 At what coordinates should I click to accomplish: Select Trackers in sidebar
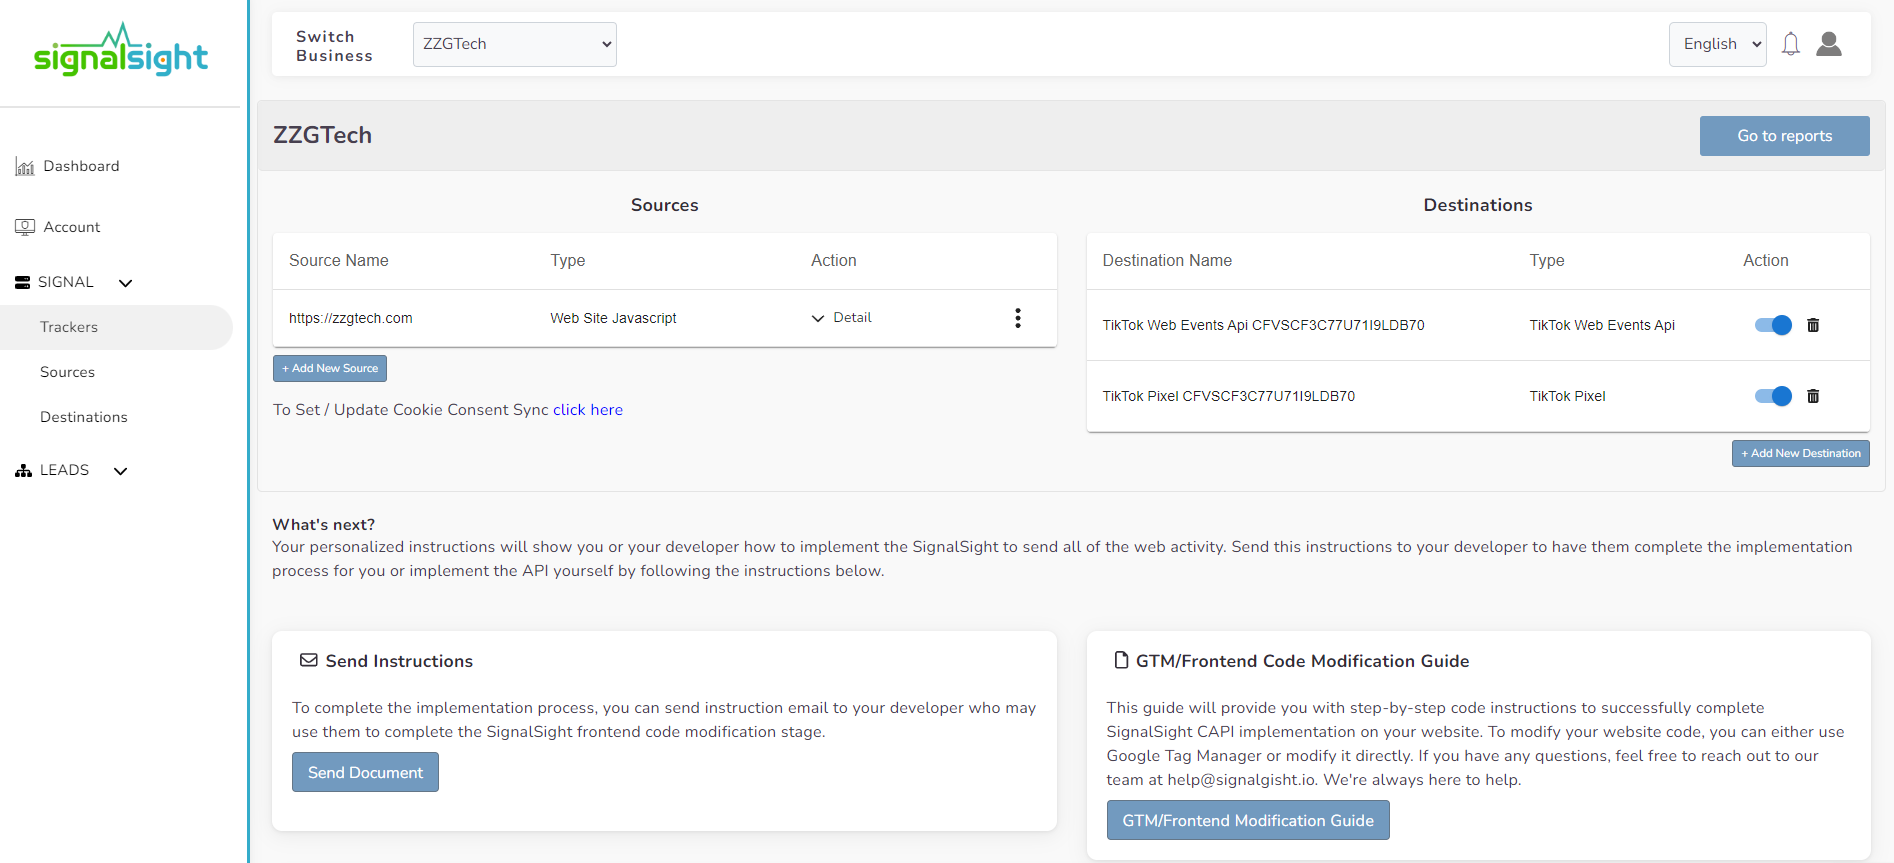point(116,327)
